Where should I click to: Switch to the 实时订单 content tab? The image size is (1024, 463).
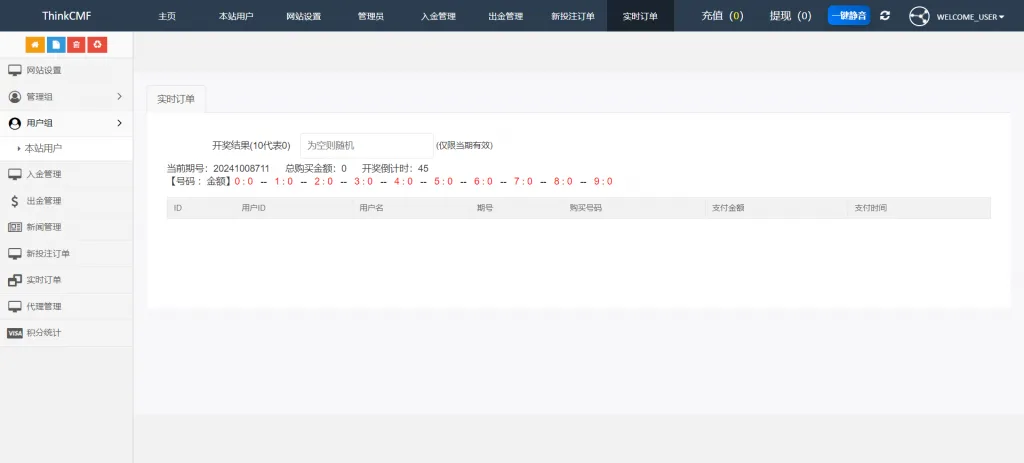point(176,99)
